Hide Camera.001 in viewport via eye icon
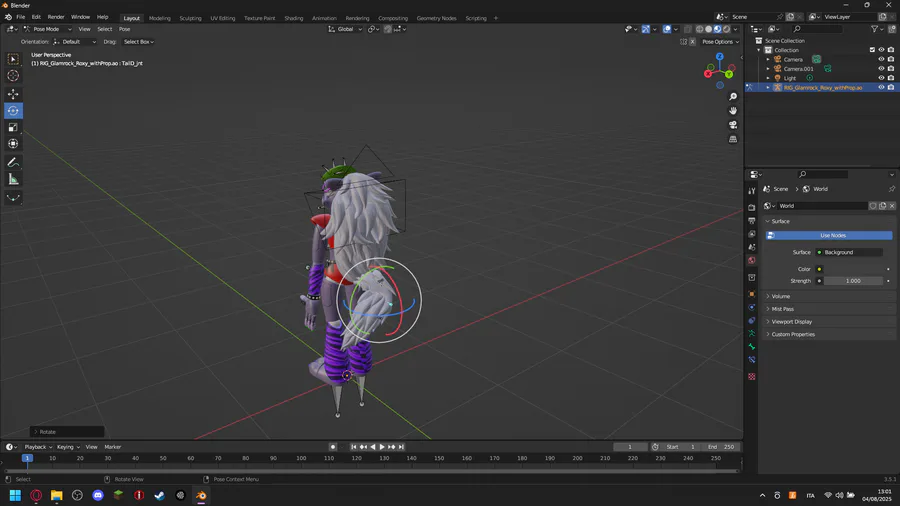Image resolution: width=900 pixels, height=506 pixels. pos(881,68)
